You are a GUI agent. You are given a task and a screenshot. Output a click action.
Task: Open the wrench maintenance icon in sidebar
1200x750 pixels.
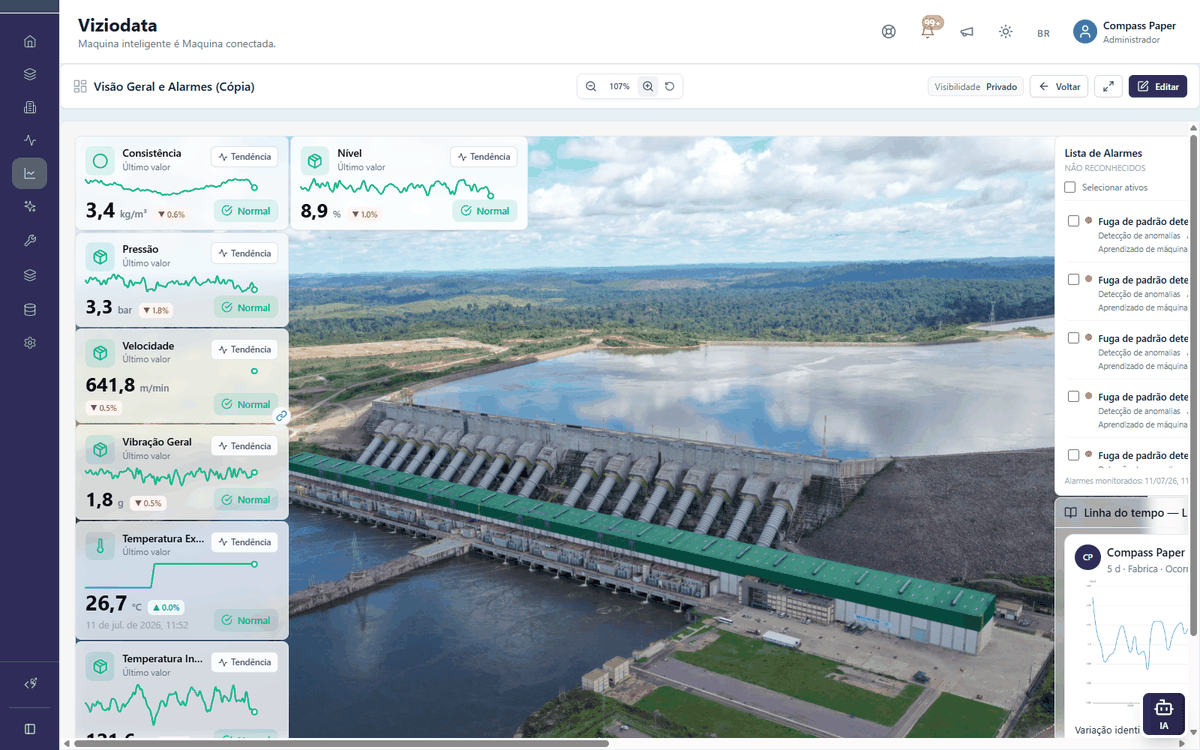(30, 240)
